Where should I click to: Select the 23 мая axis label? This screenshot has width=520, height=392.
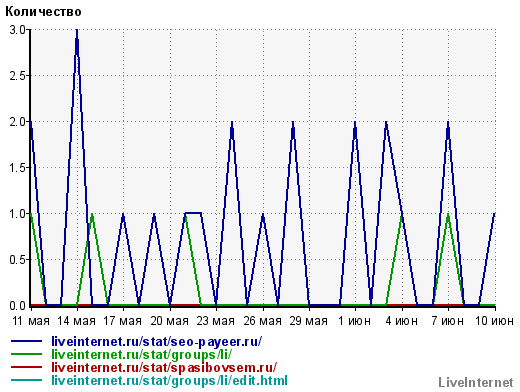(x=216, y=321)
